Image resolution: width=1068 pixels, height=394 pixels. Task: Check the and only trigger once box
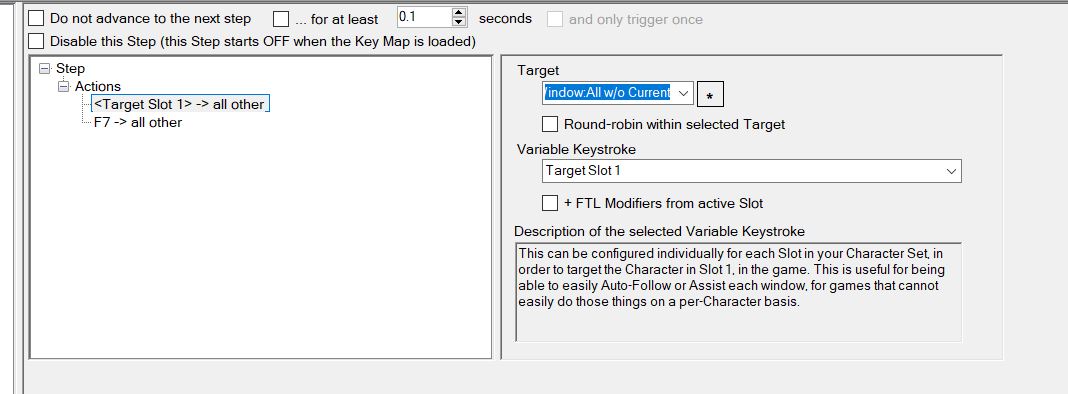pos(555,19)
